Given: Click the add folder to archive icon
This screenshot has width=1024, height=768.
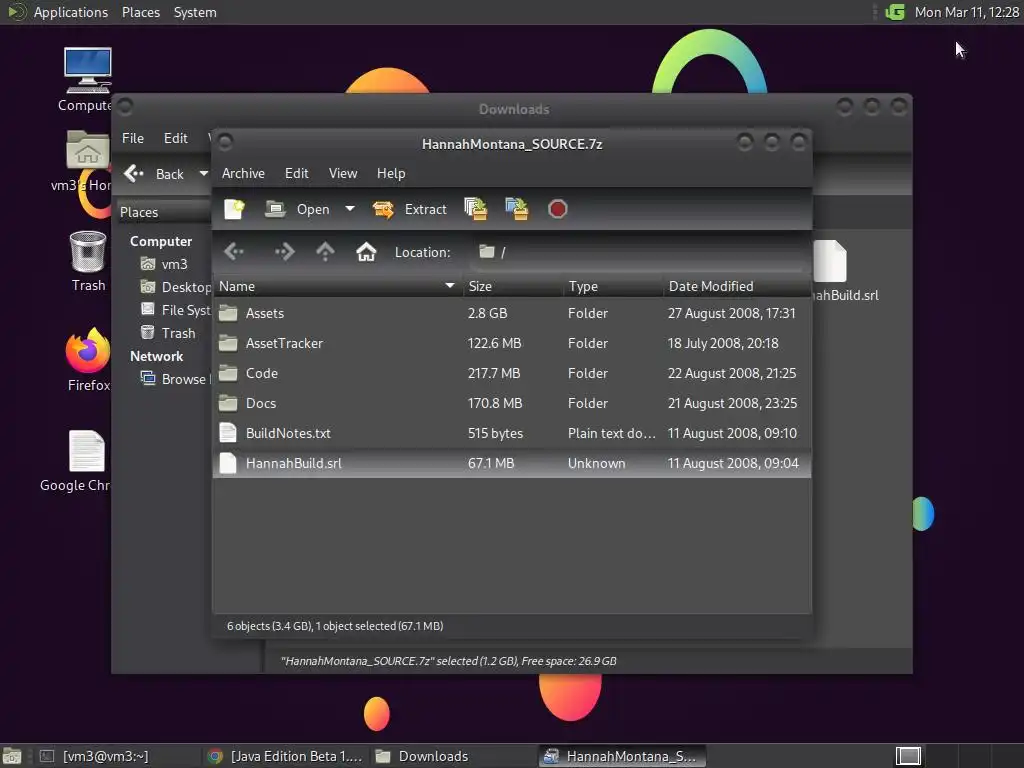Looking at the screenshot, I should (517, 209).
